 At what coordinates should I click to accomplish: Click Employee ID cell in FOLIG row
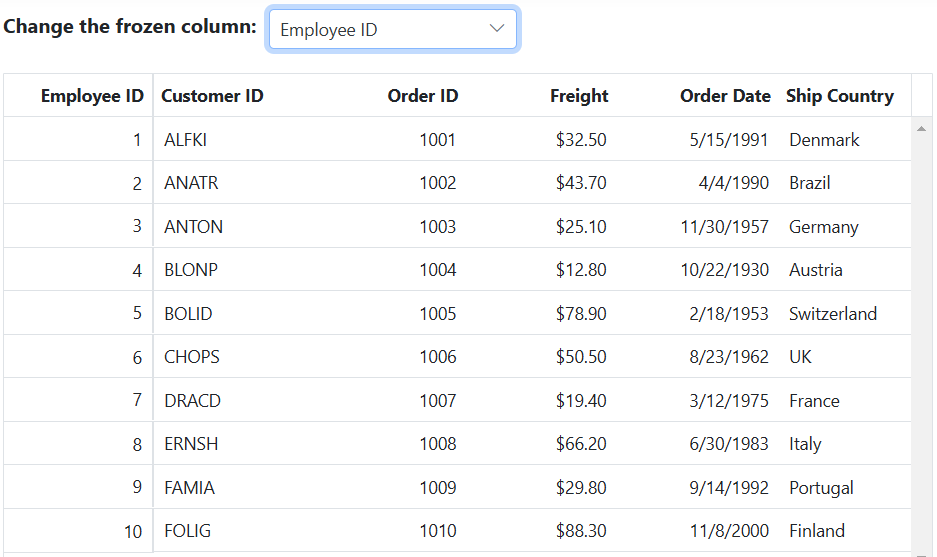(x=78, y=531)
